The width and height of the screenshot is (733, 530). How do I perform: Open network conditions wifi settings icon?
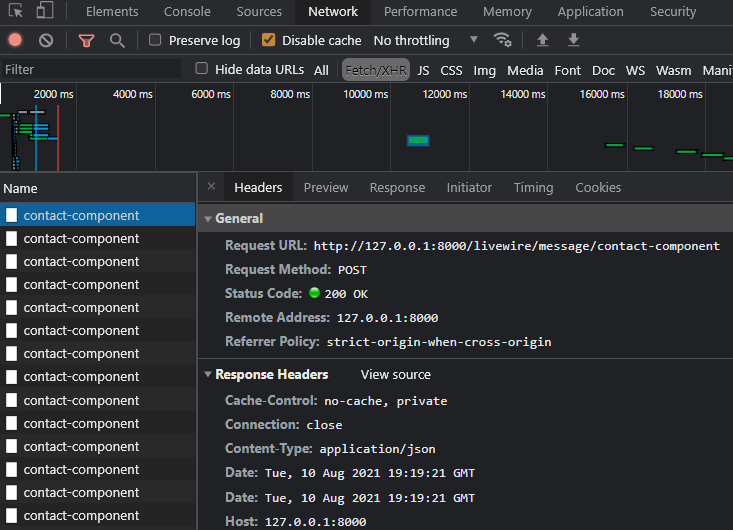tap(503, 40)
